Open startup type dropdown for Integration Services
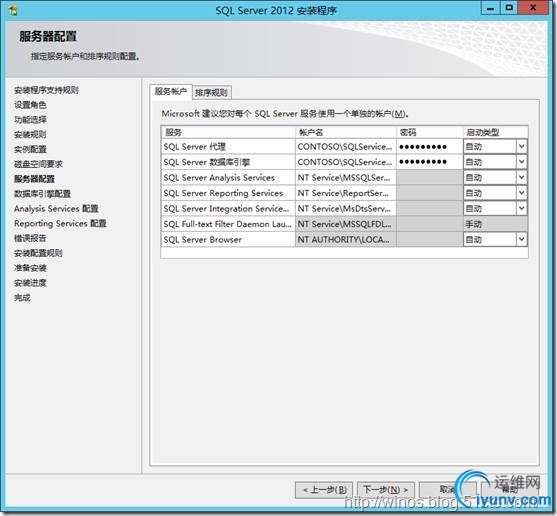Viewport: 557px width, 516px height. pyautogui.click(x=521, y=208)
